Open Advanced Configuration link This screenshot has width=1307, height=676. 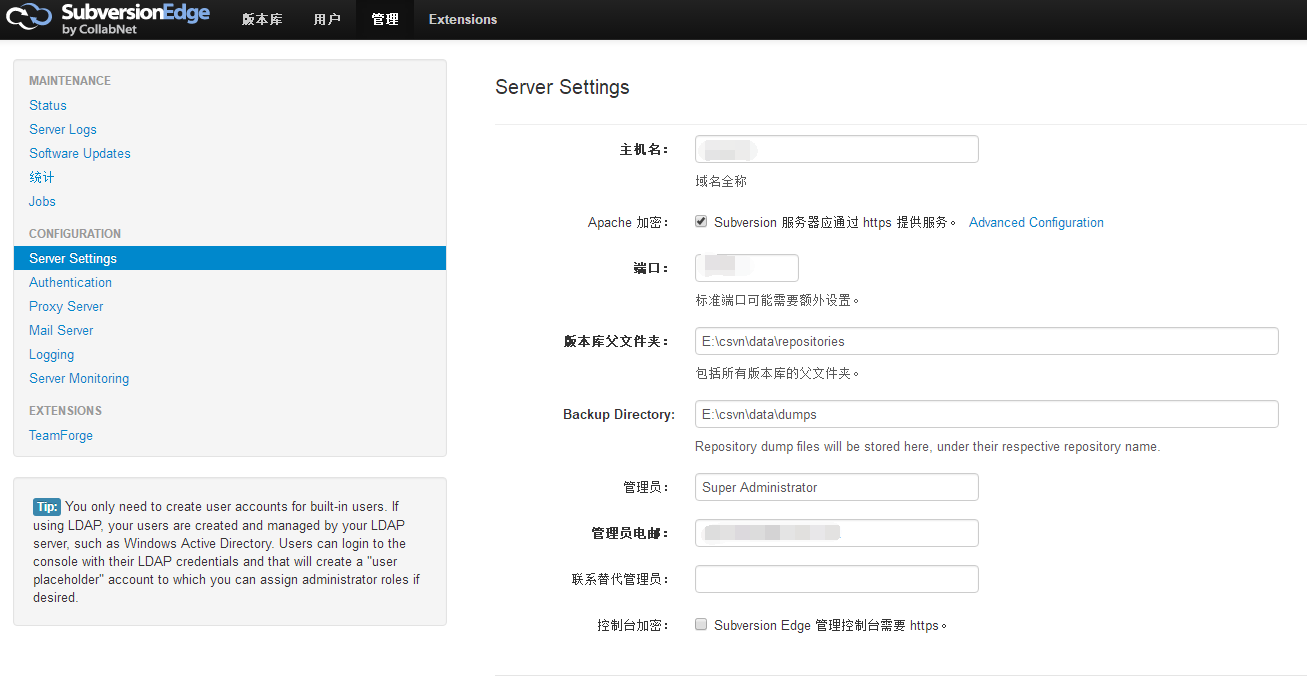point(1036,222)
